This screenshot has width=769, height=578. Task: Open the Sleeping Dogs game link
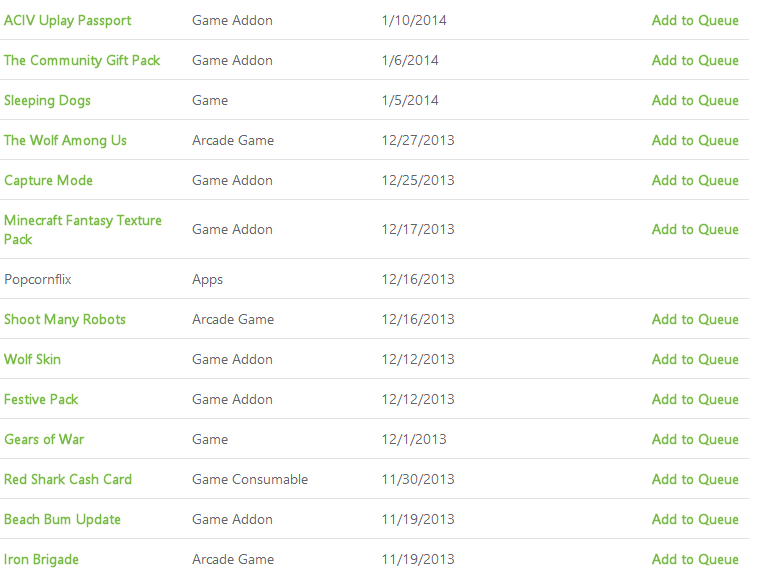click(x=47, y=101)
